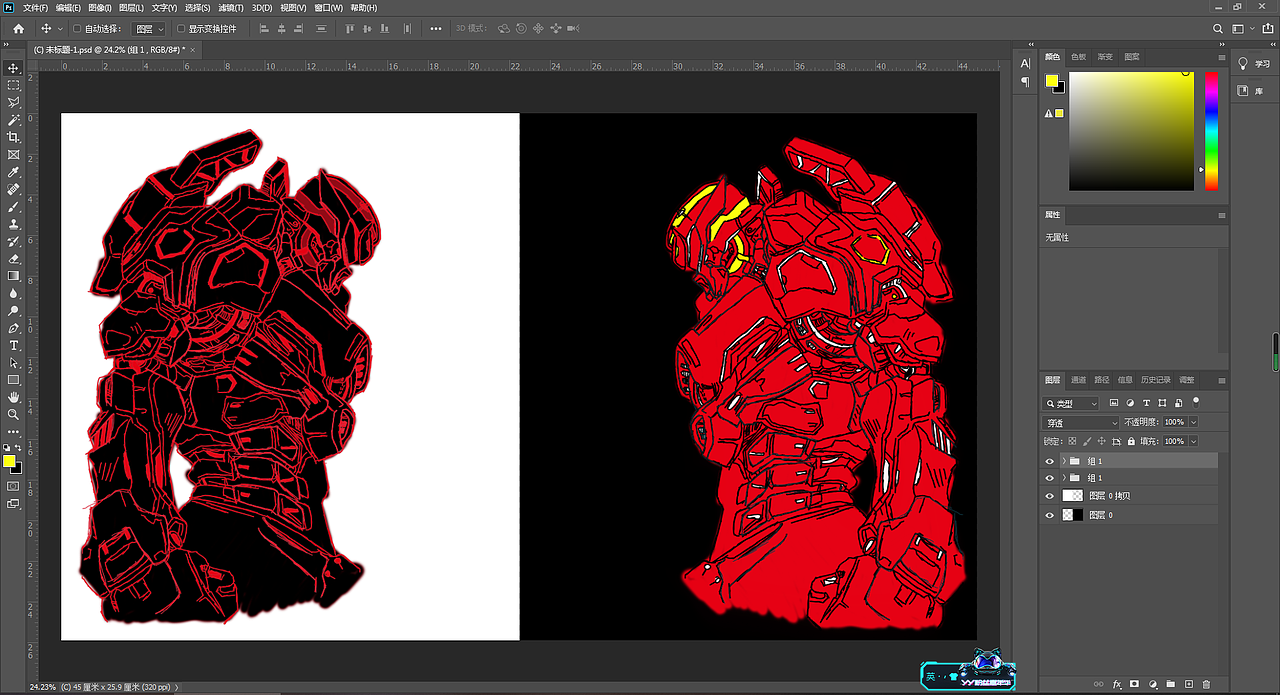
Task: Expand the second 组 1 group
Action: pyautogui.click(x=1063, y=478)
